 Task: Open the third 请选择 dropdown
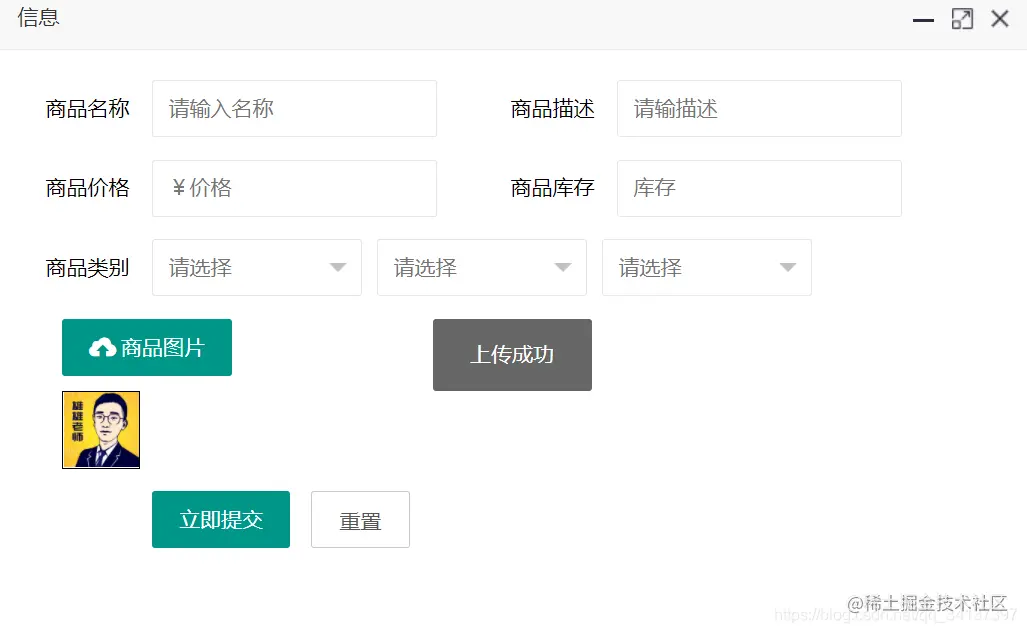(x=706, y=267)
